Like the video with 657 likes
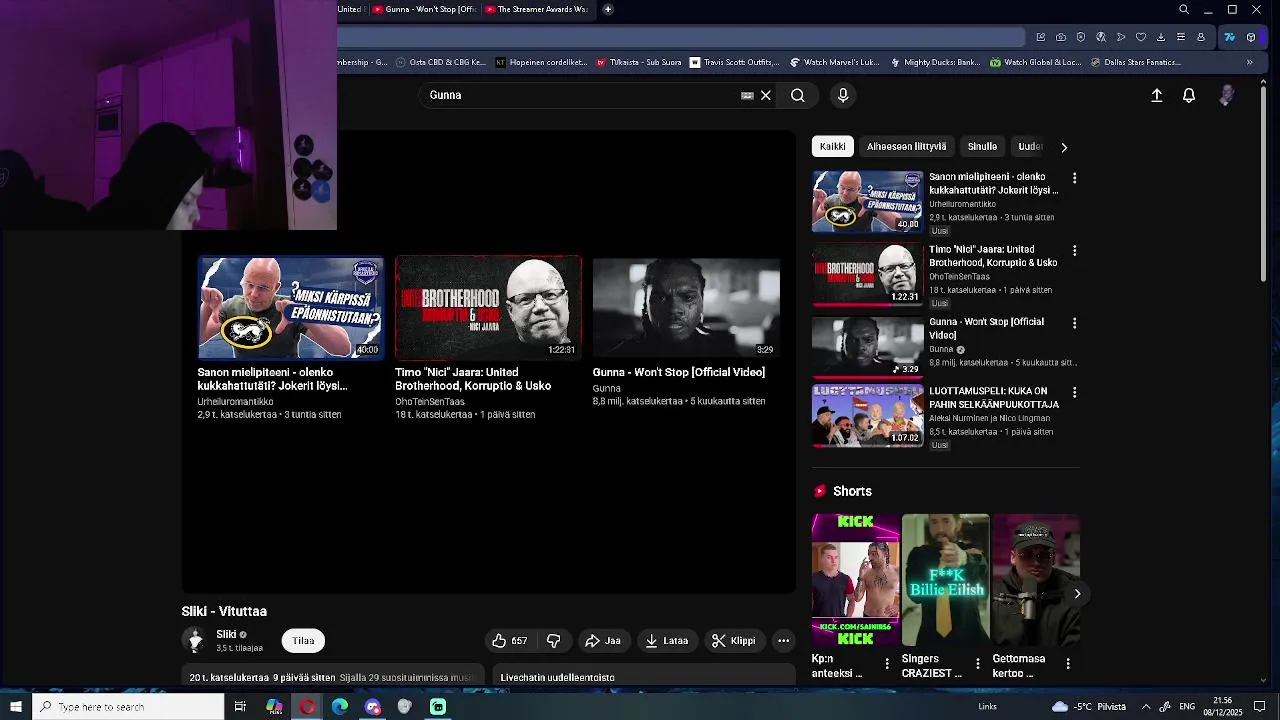The width and height of the screenshot is (1280, 720). pyautogui.click(x=510, y=641)
